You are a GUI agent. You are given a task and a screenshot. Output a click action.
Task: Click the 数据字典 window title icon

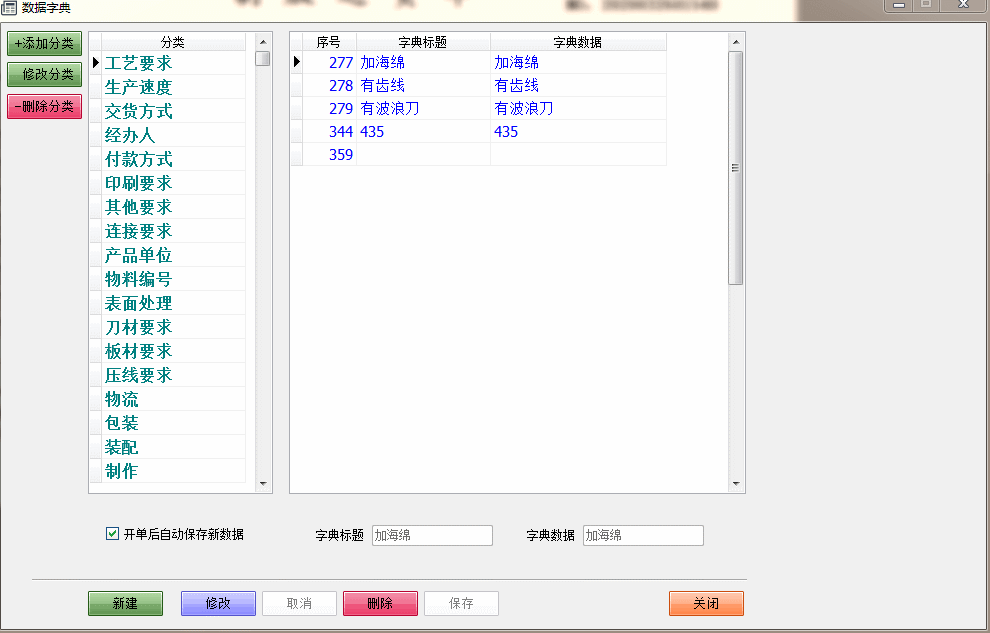coord(9,8)
